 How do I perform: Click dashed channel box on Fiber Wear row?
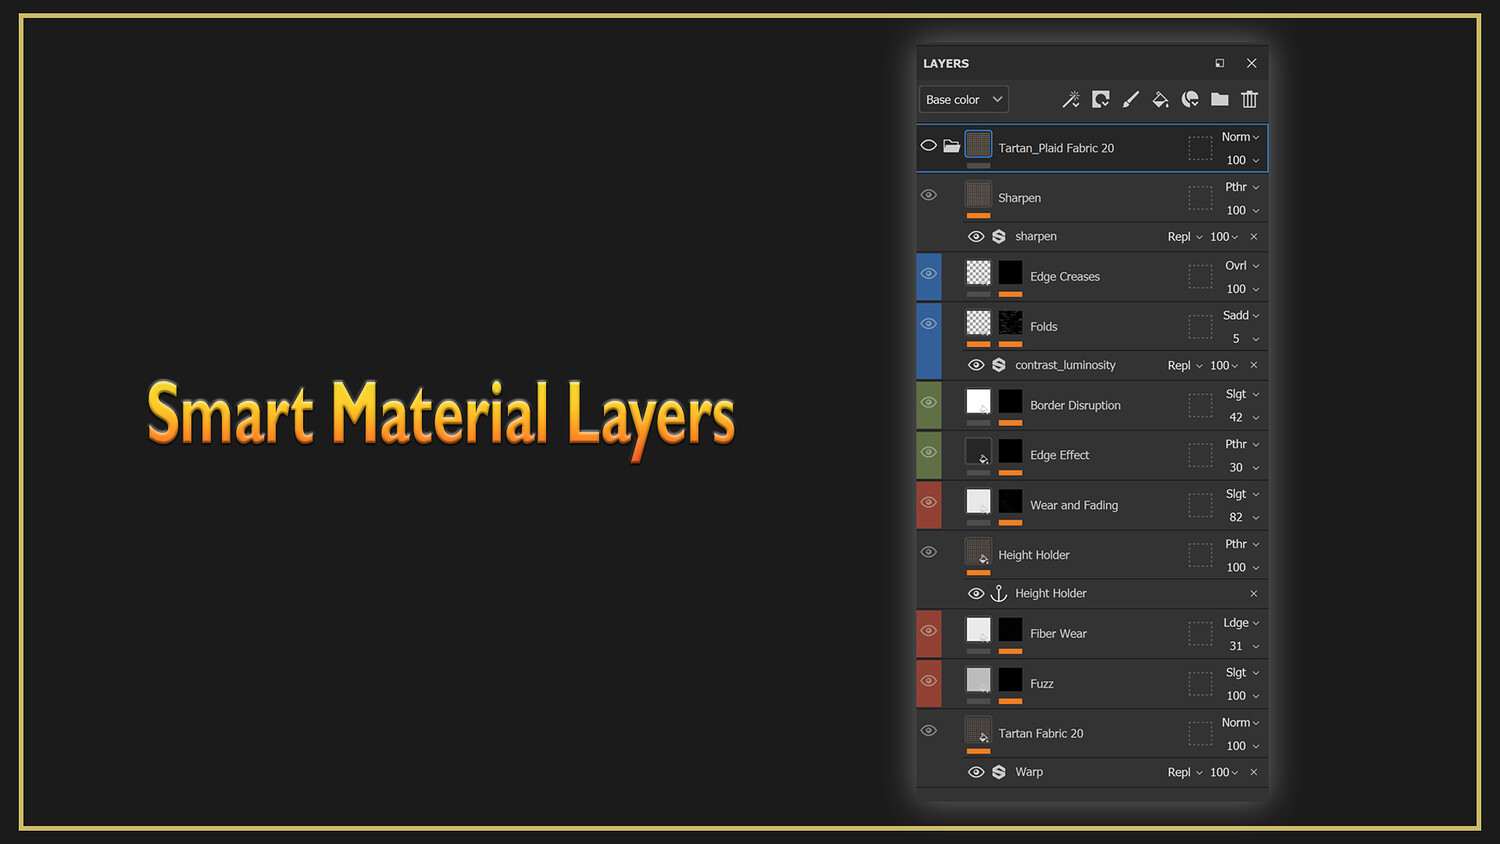(1200, 634)
